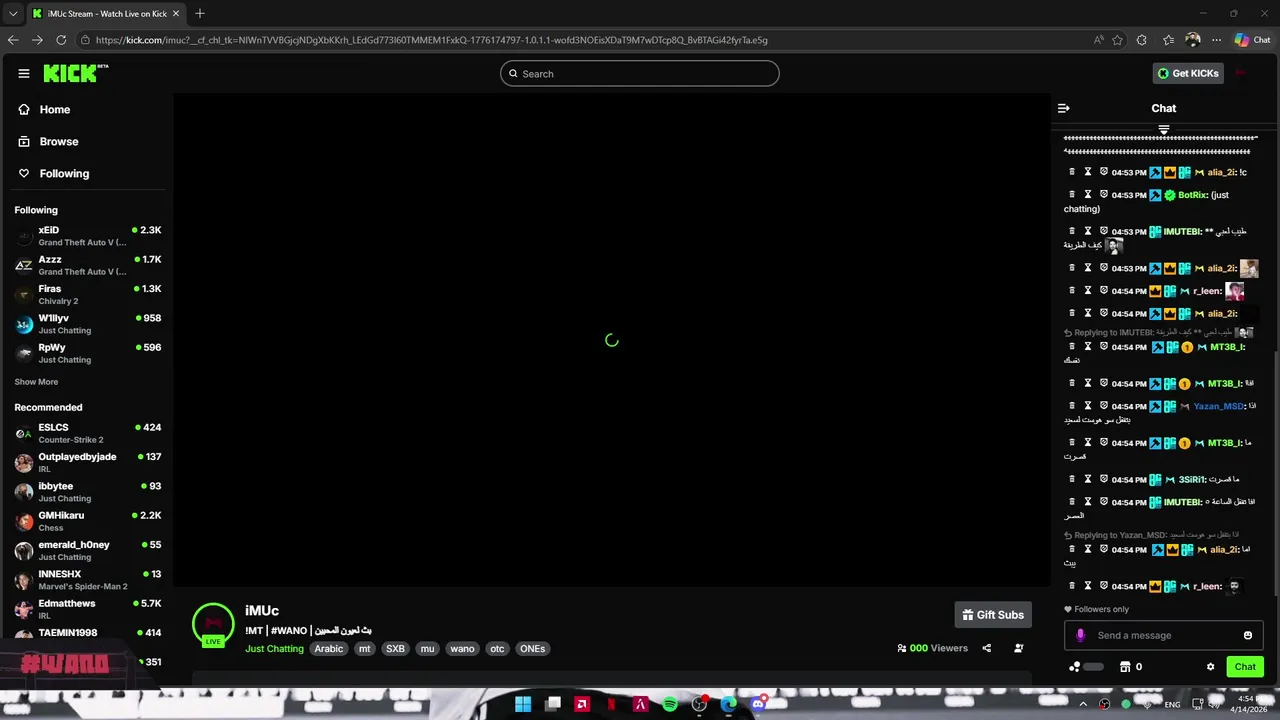1280x720 pixels.
Task: Open Windows Start menu
Action: 523,704
